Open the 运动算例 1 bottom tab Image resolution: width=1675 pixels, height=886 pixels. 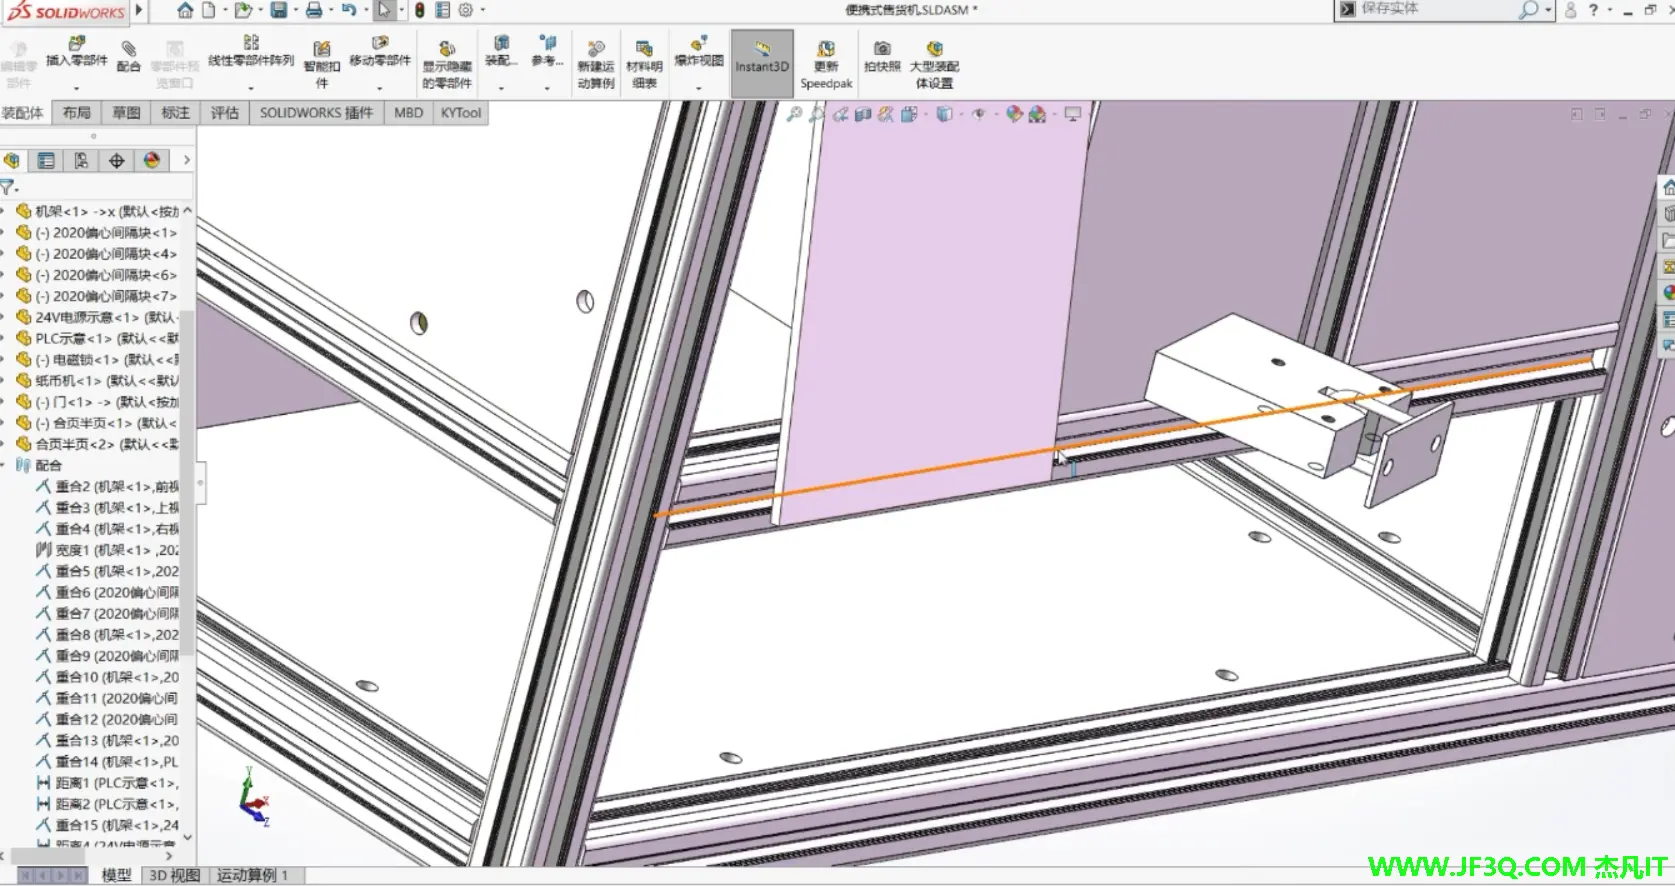252,875
